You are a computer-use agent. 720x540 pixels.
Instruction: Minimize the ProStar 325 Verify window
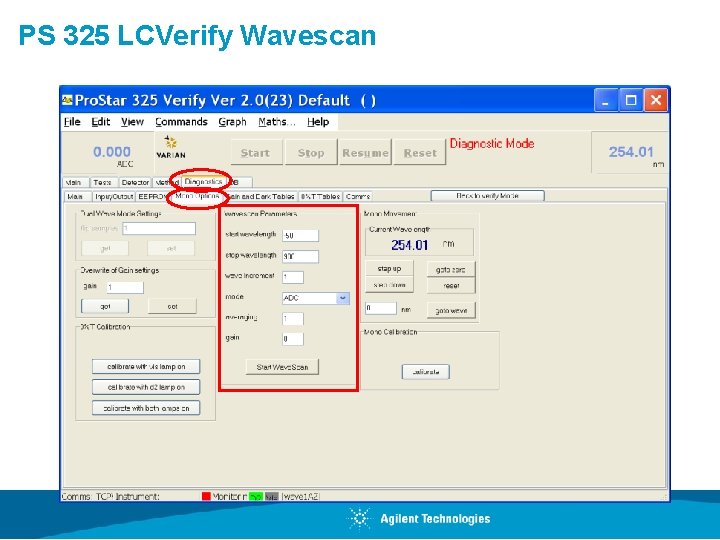605,100
